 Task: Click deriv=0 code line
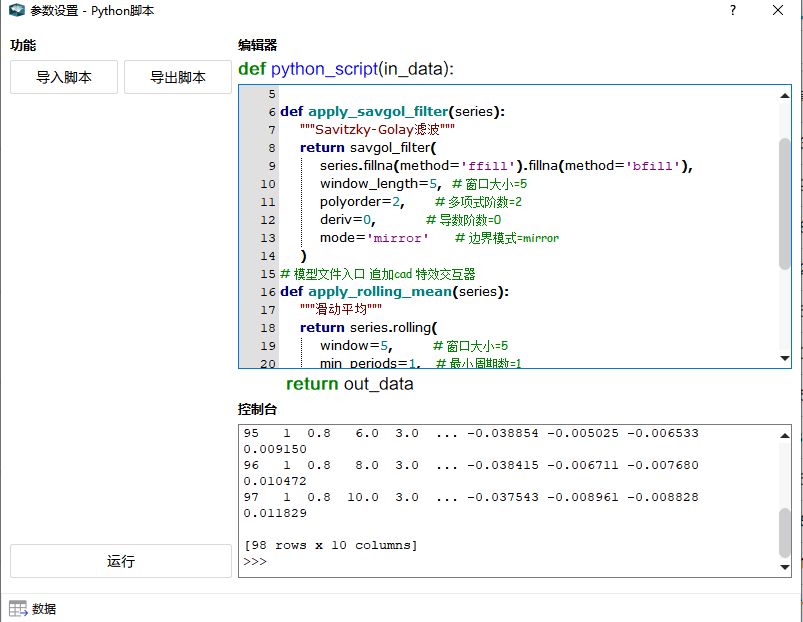tap(410, 220)
